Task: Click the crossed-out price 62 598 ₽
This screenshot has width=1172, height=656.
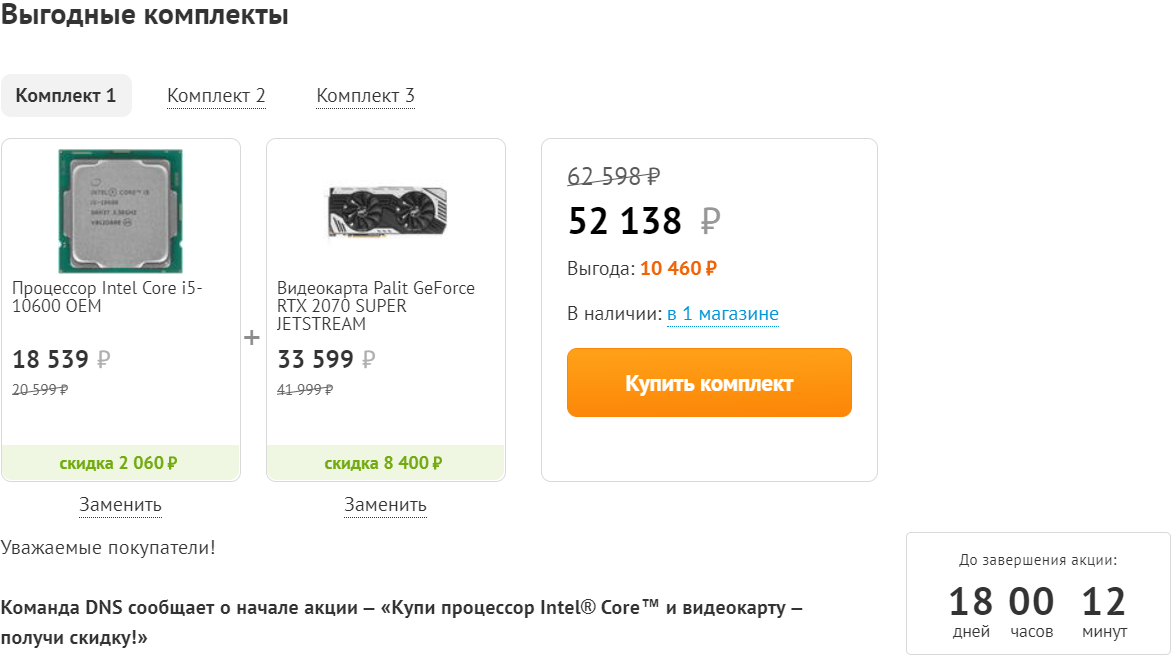Action: (613, 176)
